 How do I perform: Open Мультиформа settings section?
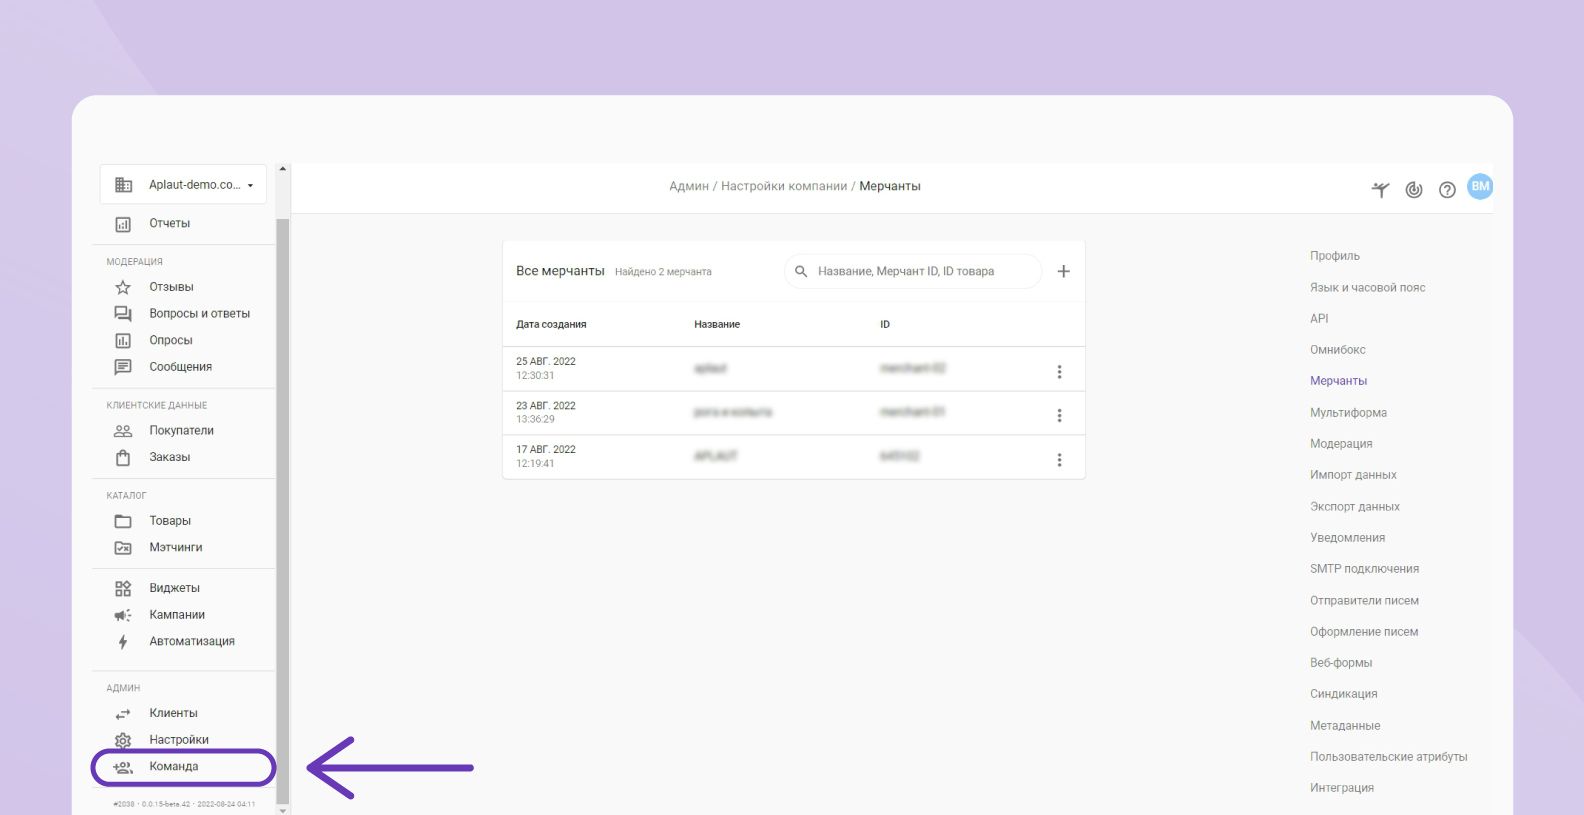tap(1347, 413)
